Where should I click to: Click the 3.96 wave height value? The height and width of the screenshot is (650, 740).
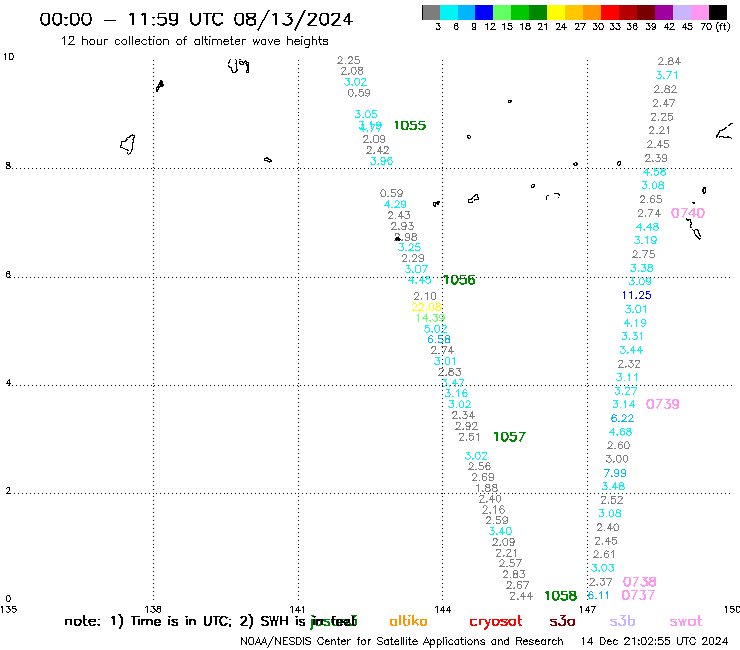381,161
